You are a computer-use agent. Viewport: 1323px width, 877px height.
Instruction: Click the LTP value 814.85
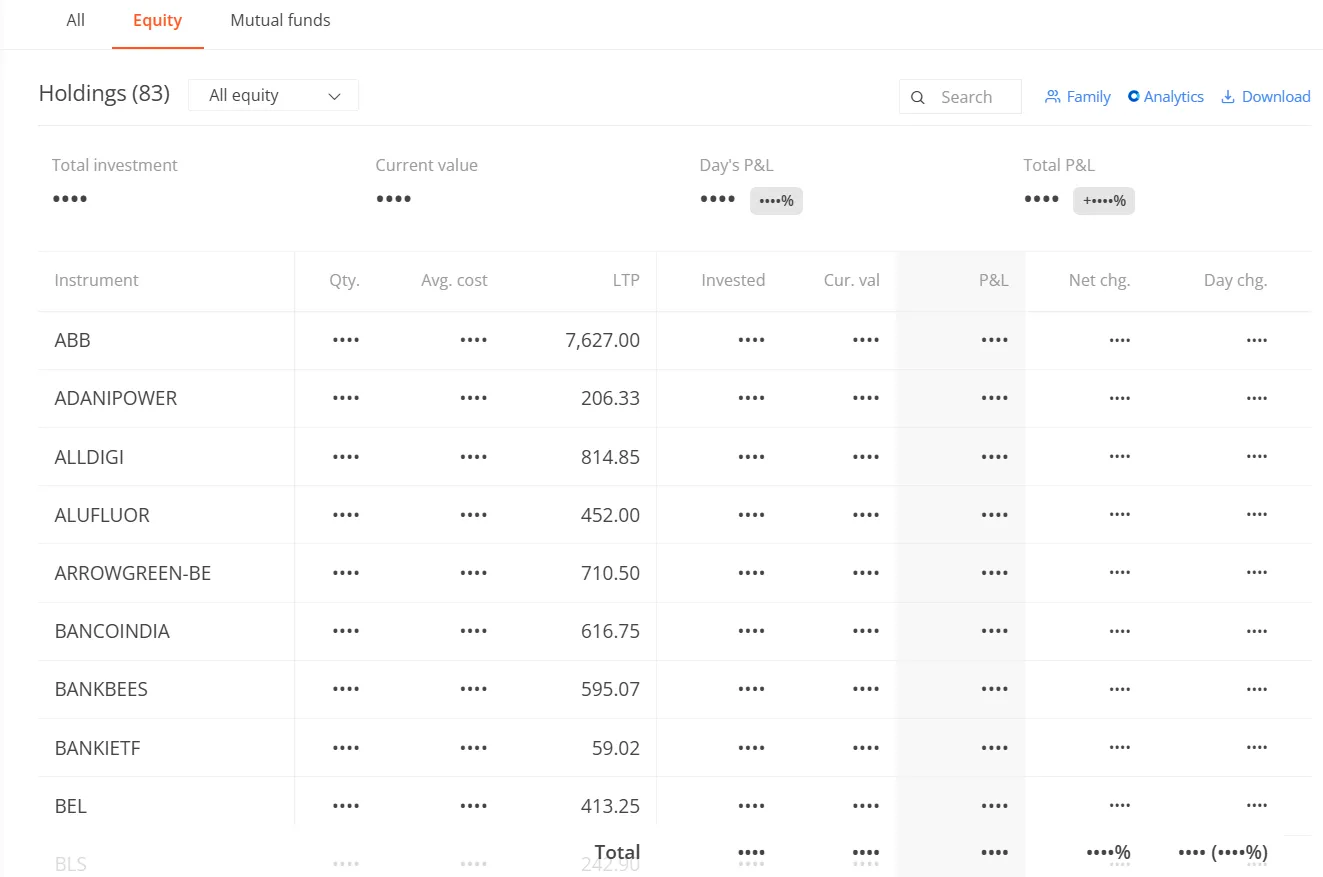610,457
